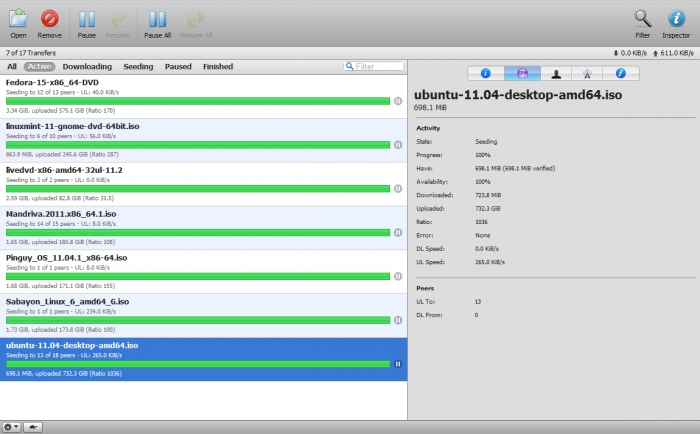This screenshot has width=700, height=434.
Task: Click the total download speed indicator
Action: [x=630, y=53]
